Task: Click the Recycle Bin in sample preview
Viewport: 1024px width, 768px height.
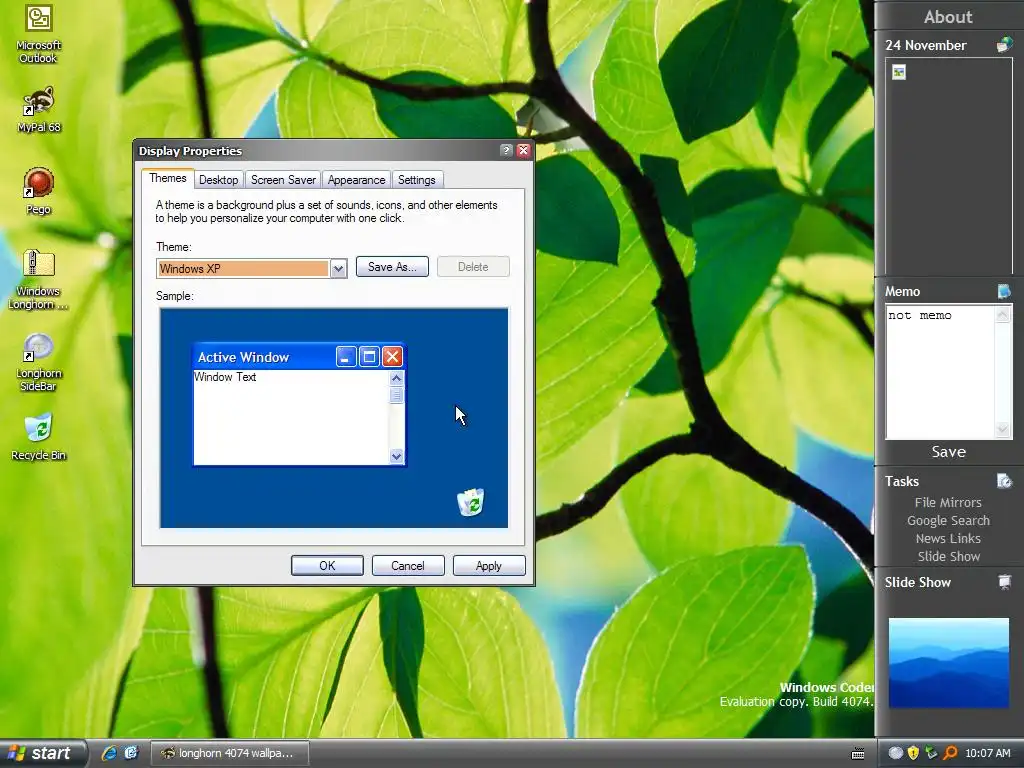Action: (x=471, y=502)
